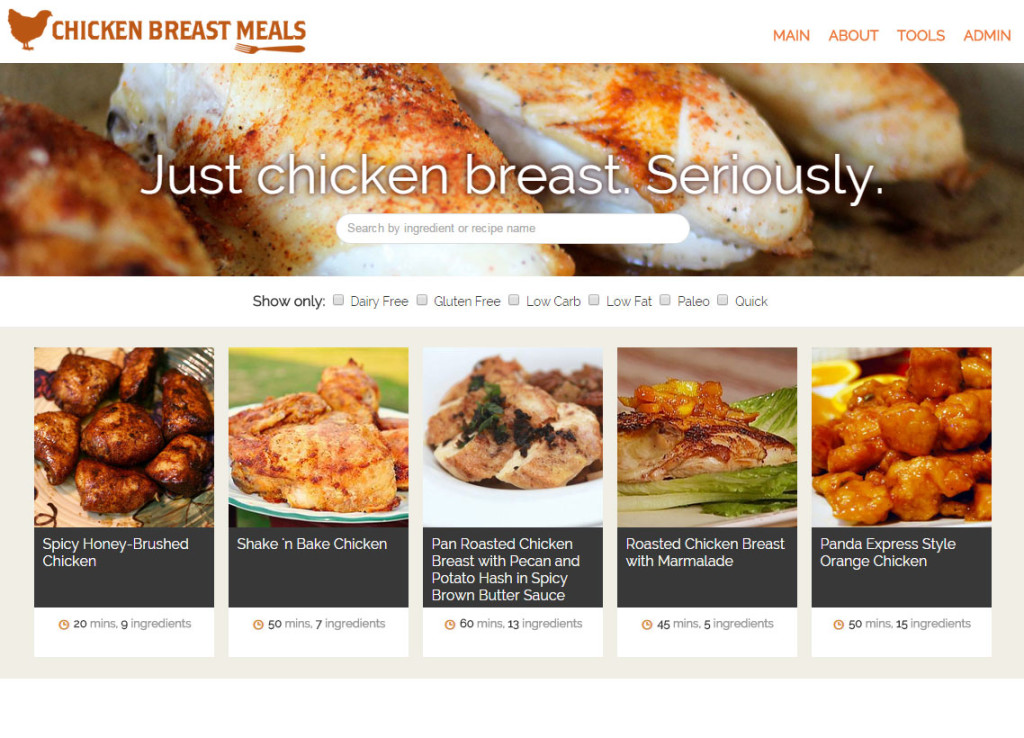Screen dimensions: 1024x738
Task: Go to the ABOUT page
Action: pyautogui.click(x=853, y=35)
